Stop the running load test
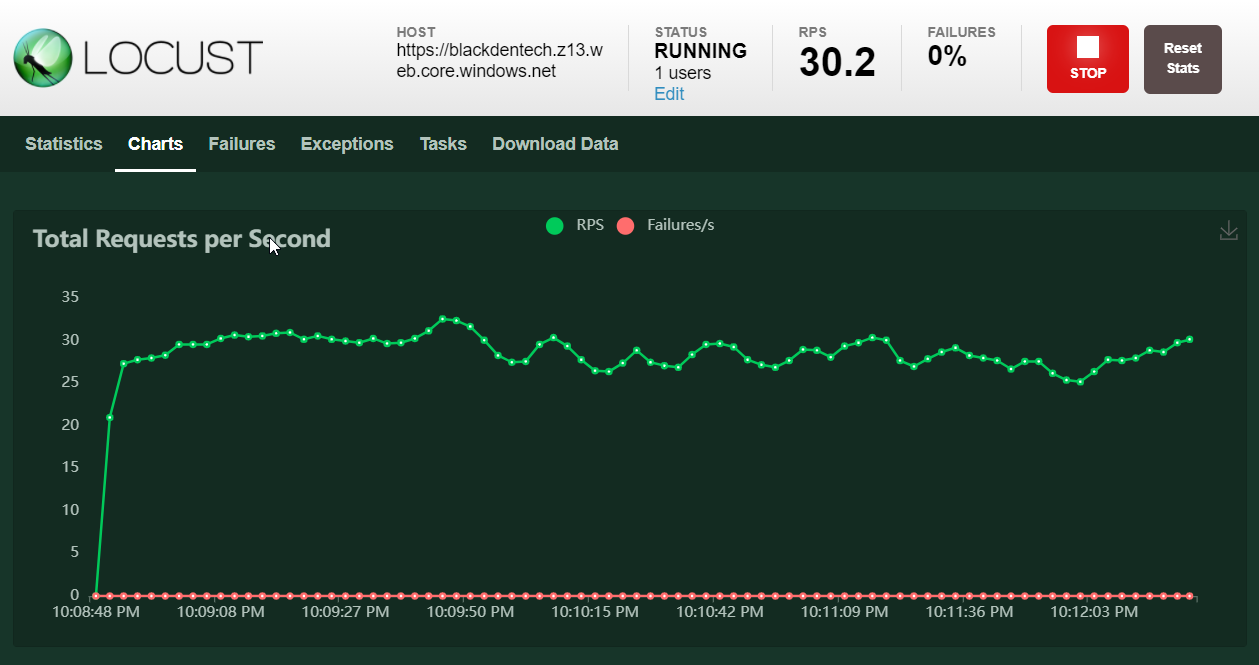Screen dimensions: 1259x665 click(1088, 59)
